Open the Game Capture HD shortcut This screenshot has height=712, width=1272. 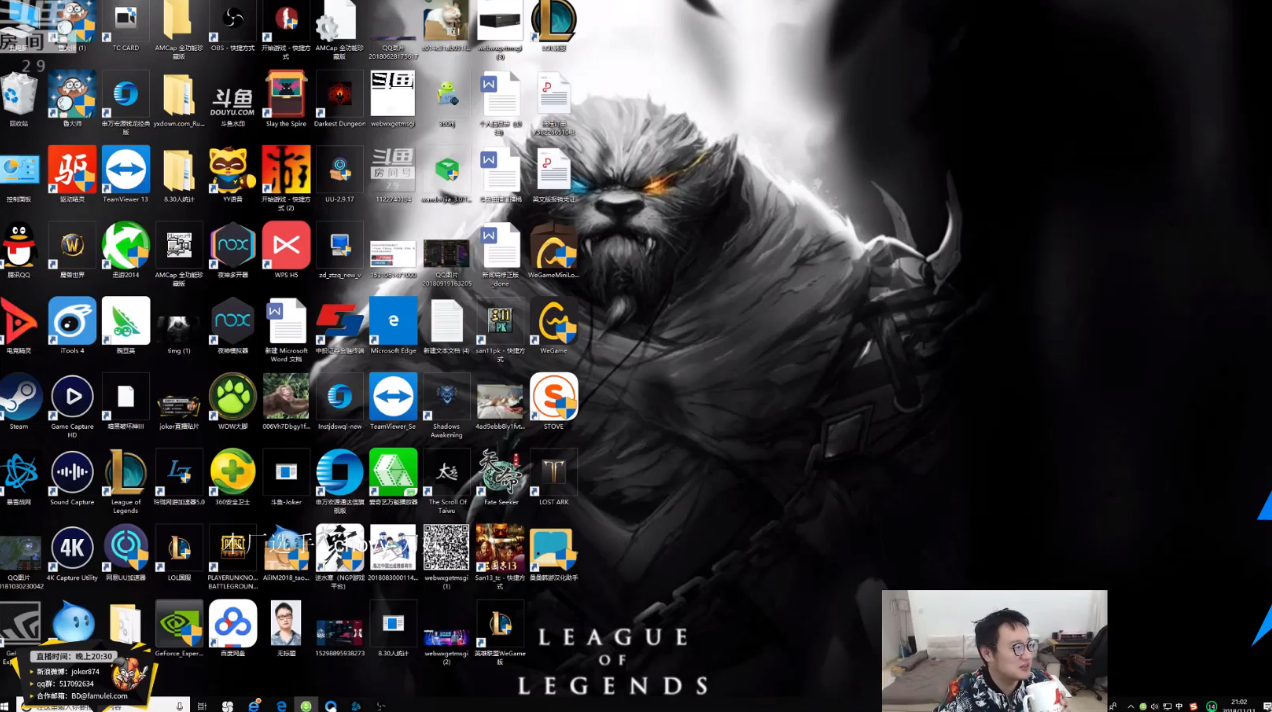pos(72,397)
